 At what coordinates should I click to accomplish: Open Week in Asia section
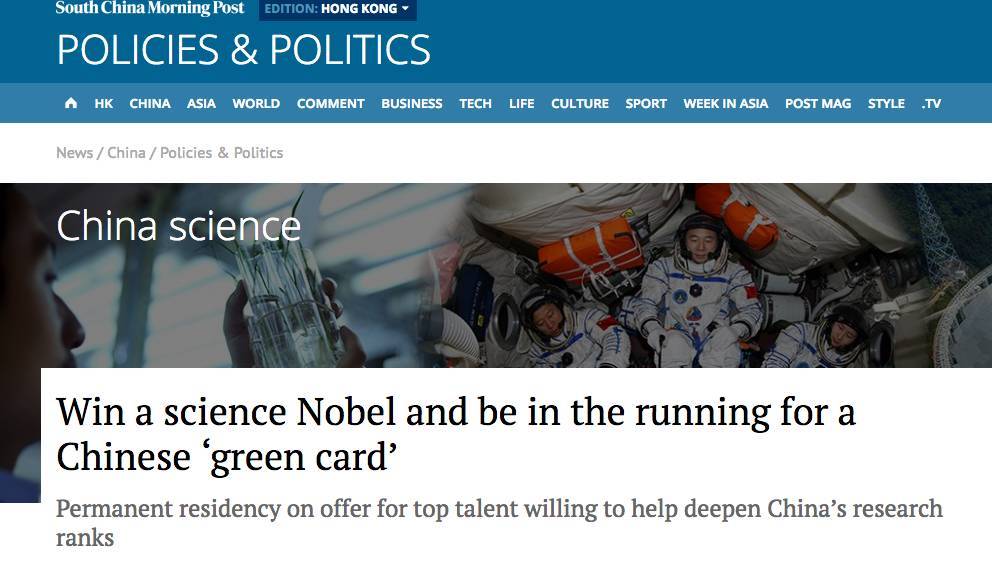726,103
